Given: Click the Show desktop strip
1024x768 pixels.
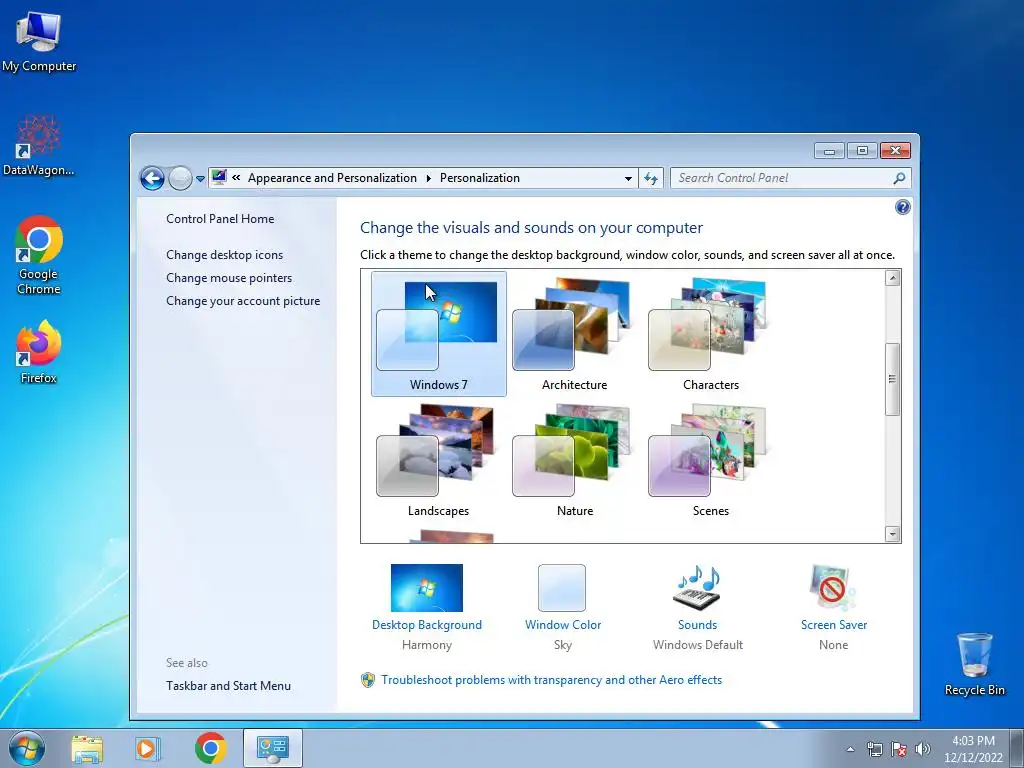Looking at the screenshot, I should pyautogui.click(x=1018, y=749).
